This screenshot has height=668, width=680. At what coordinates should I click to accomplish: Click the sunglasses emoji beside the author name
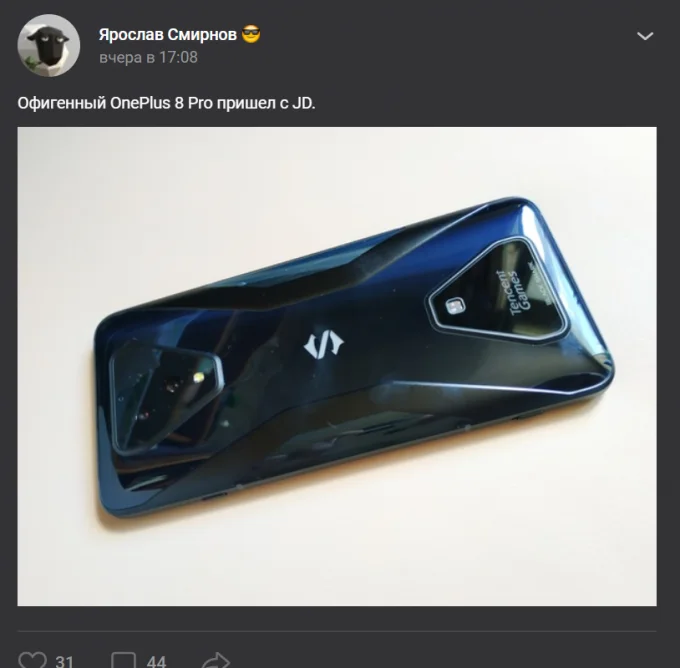click(x=251, y=34)
